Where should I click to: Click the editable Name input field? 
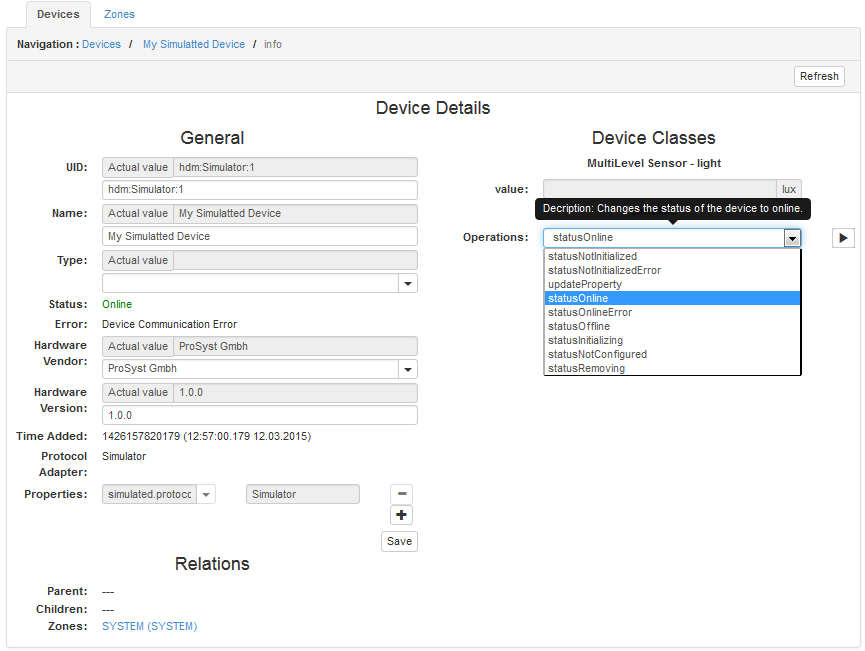[x=259, y=236]
